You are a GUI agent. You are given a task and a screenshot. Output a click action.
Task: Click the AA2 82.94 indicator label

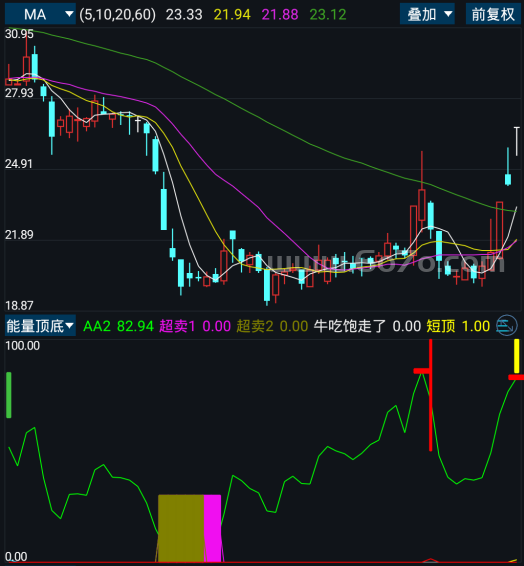click(118, 326)
